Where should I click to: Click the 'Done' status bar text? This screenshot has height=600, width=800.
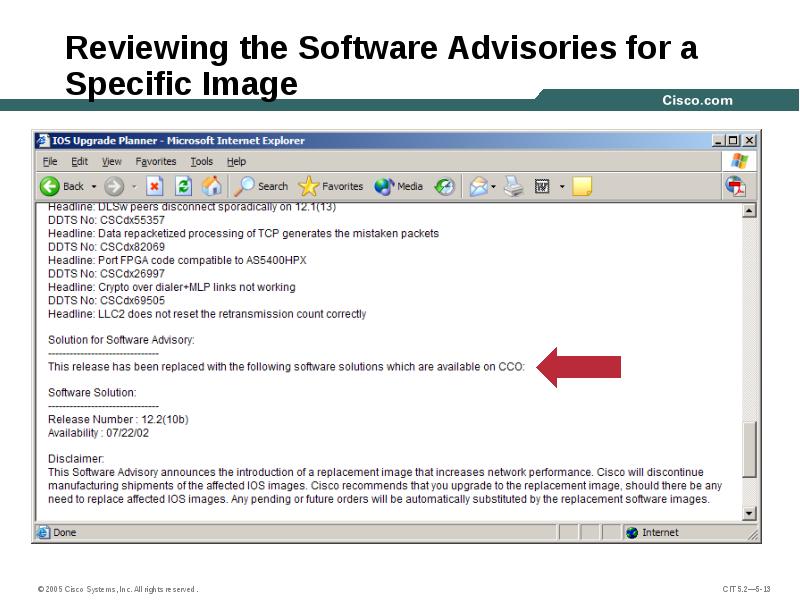(x=65, y=533)
